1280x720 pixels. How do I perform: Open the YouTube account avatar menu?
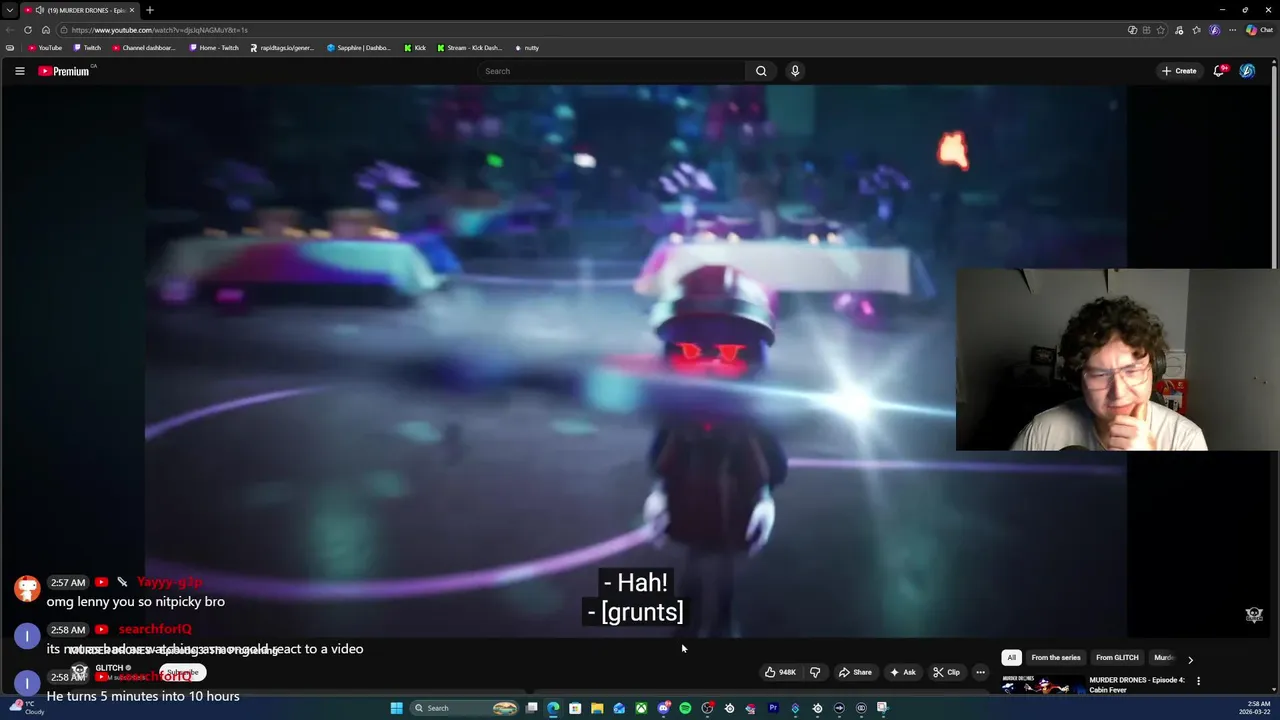(x=1247, y=71)
